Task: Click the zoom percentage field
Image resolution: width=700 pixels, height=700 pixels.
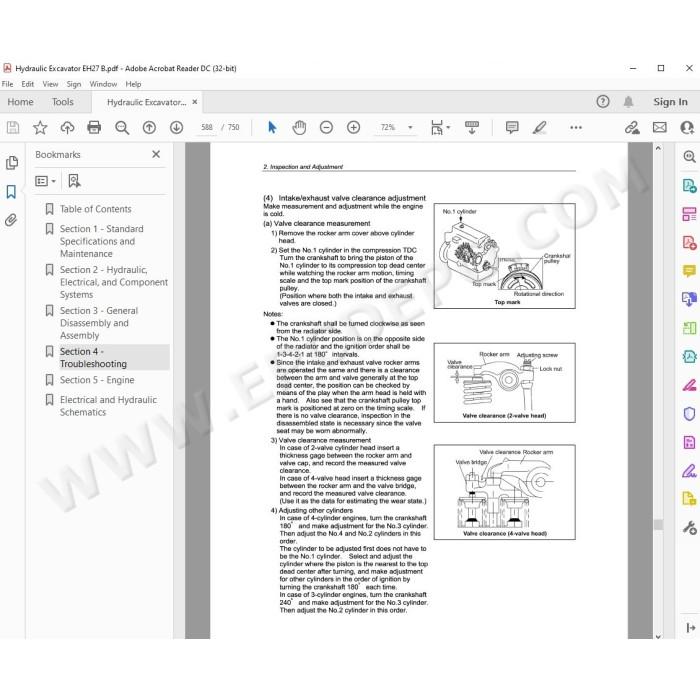Action: click(x=388, y=128)
